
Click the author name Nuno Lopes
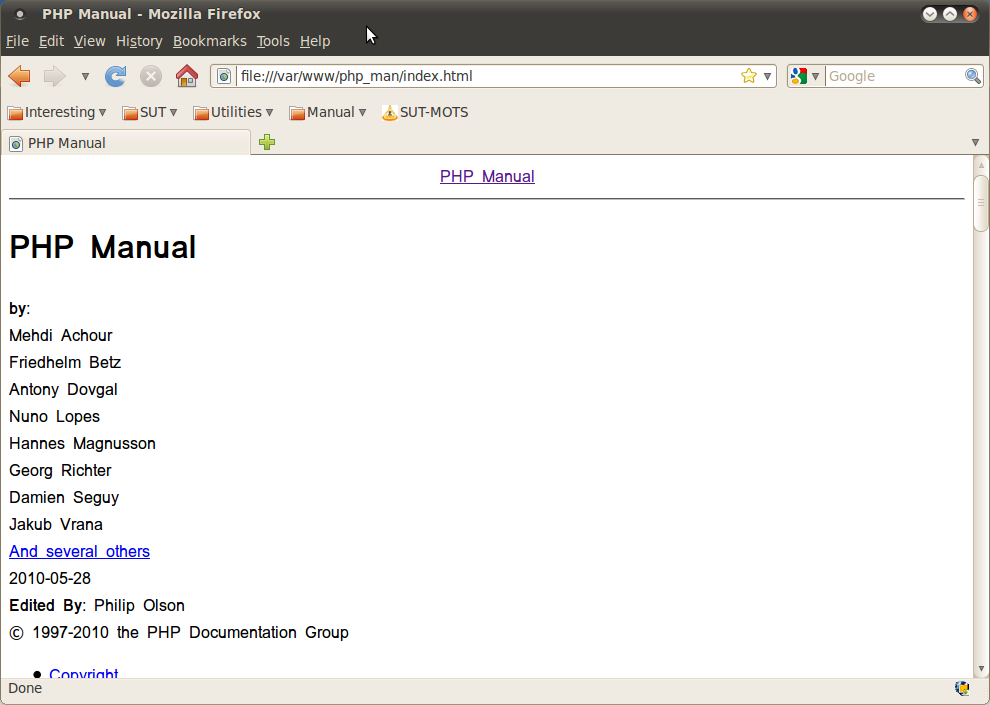[54, 417]
